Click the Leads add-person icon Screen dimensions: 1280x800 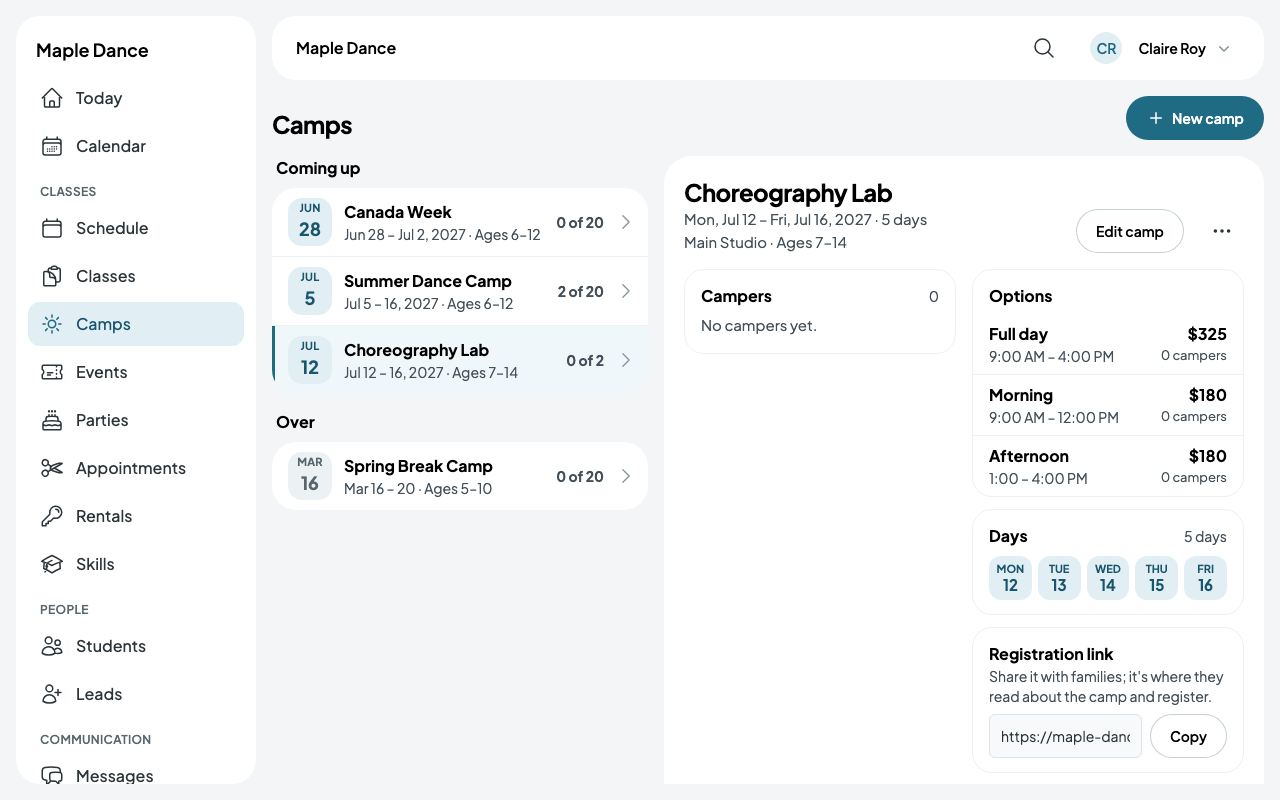pos(52,694)
